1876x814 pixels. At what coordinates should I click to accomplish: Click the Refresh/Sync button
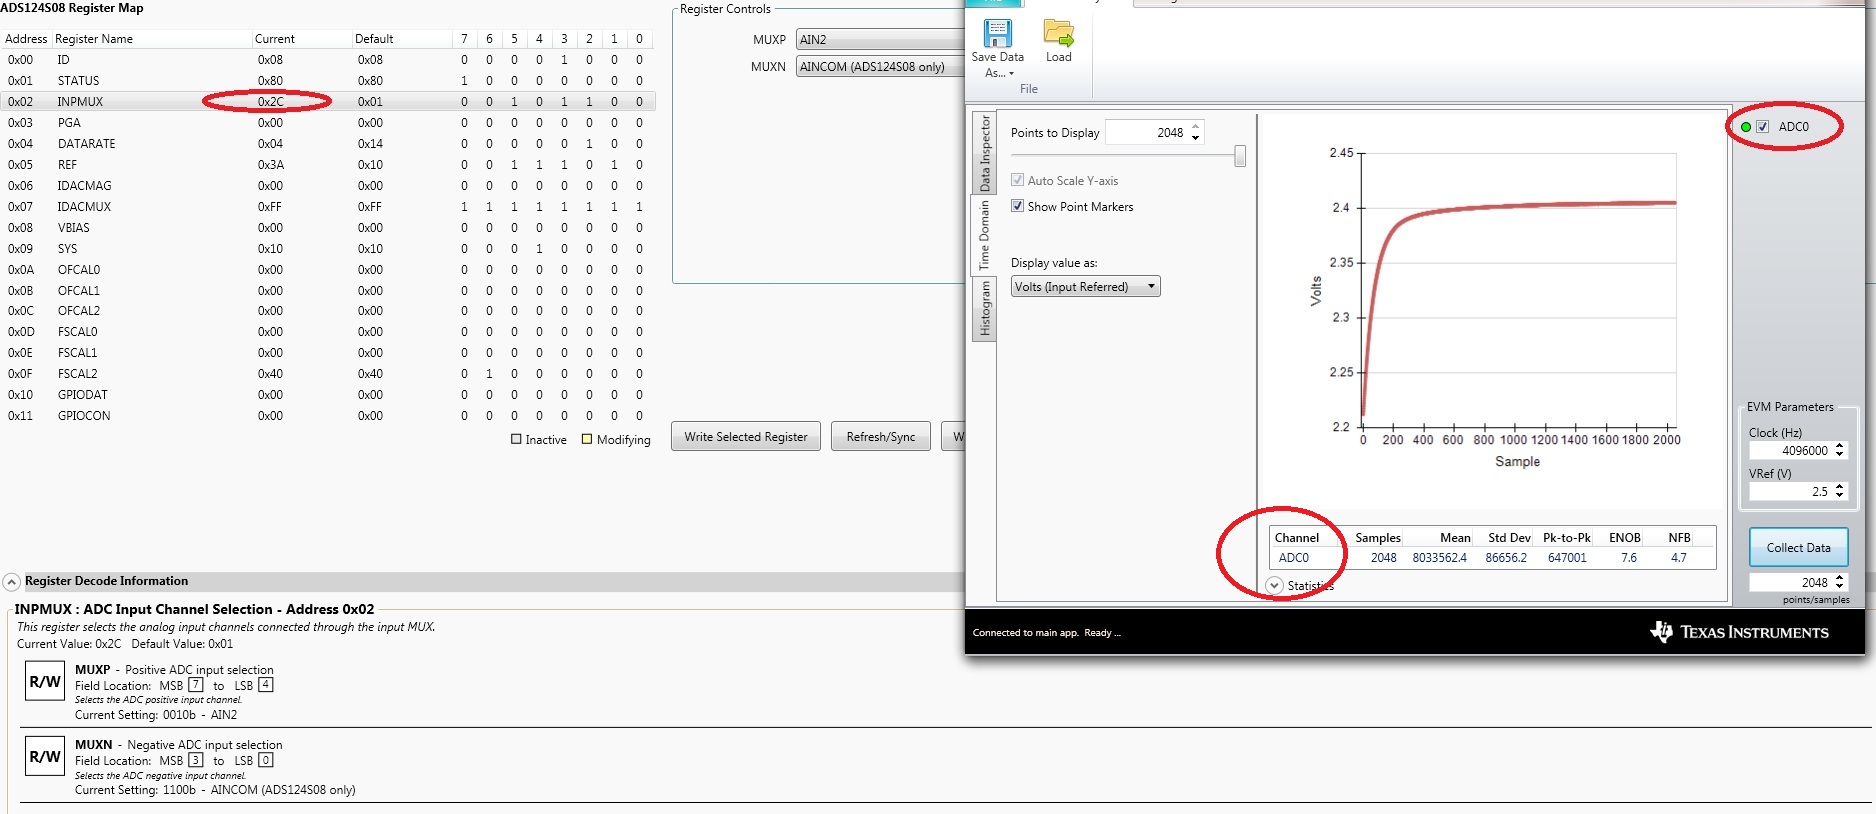(x=881, y=437)
